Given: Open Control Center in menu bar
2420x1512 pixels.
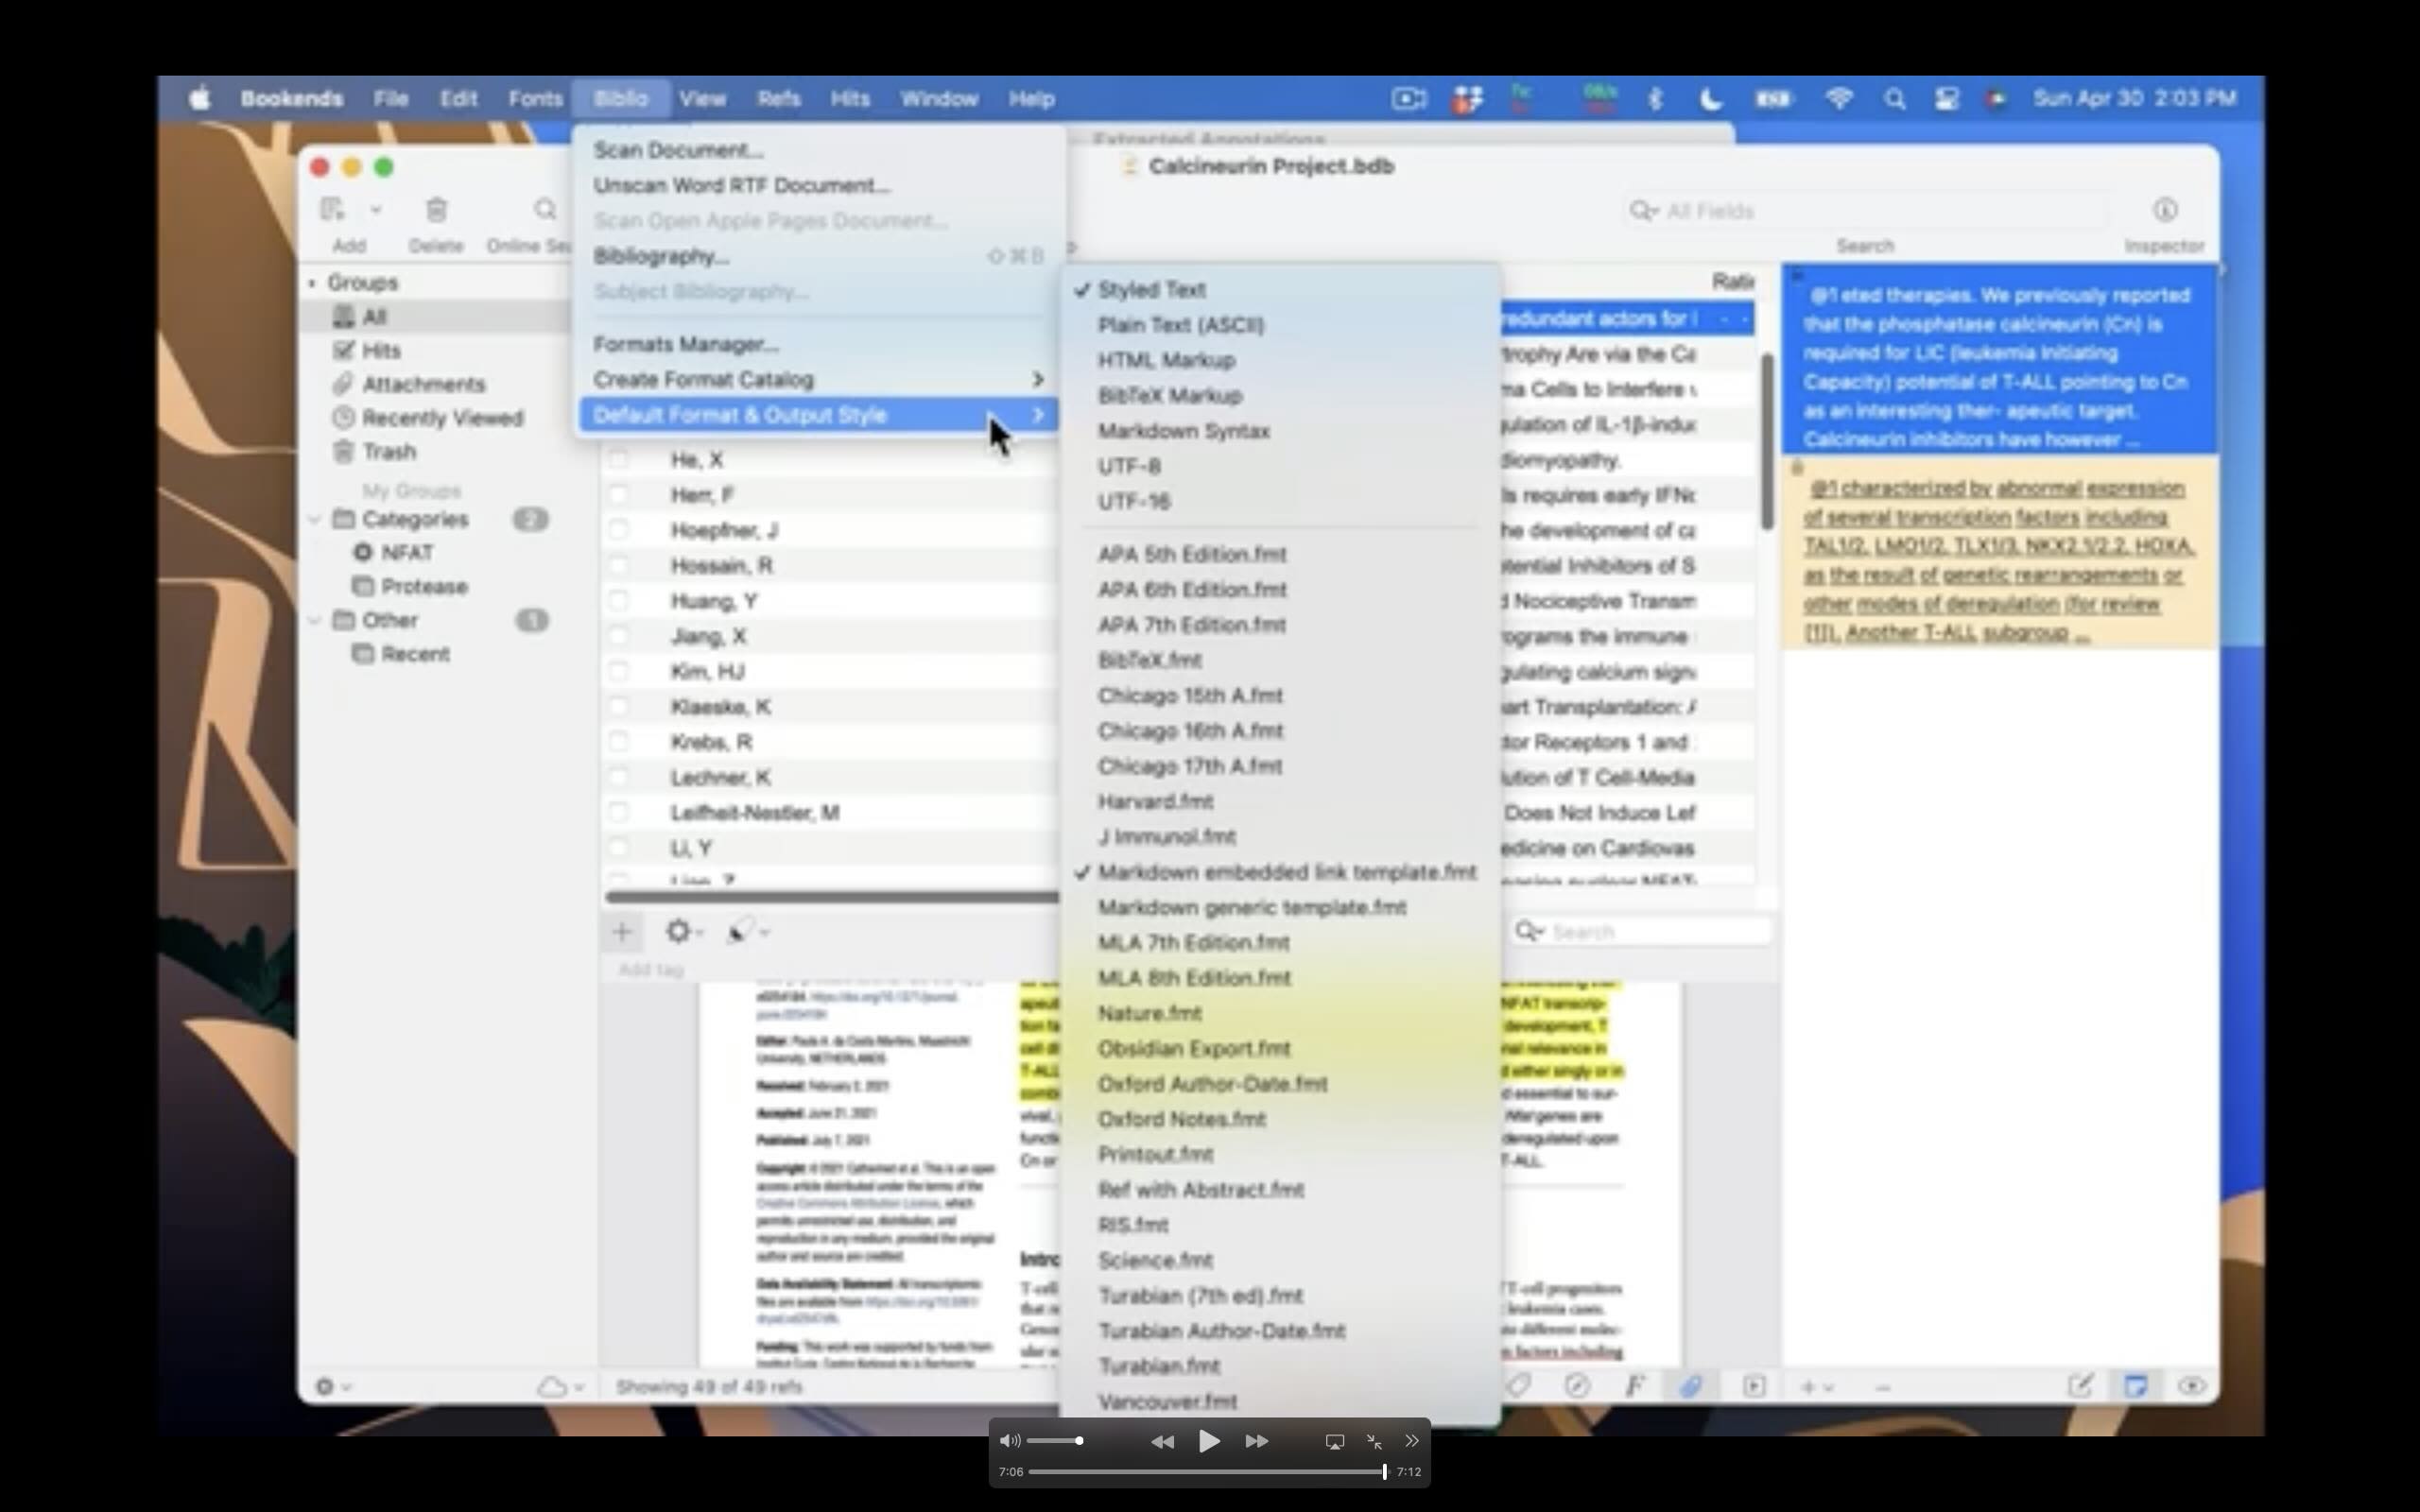Looking at the screenshot, I should coord(1946,99).
